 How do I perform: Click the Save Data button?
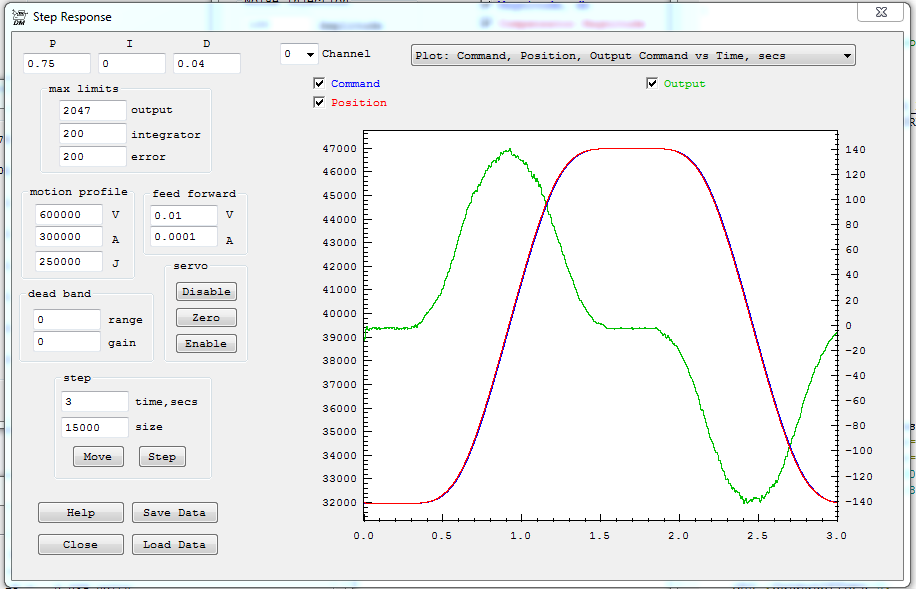click(x=174, y=513)
